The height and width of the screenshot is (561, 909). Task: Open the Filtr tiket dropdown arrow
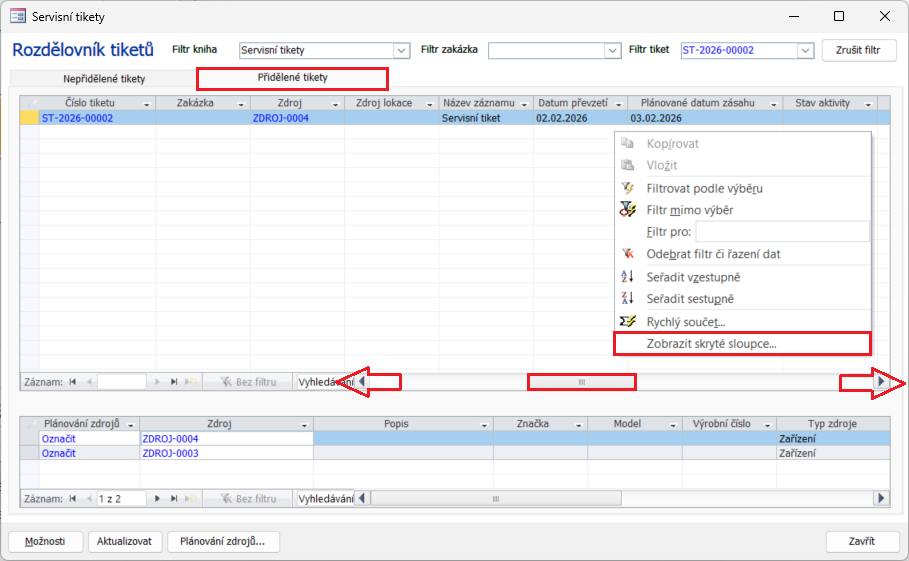point(805,50)
